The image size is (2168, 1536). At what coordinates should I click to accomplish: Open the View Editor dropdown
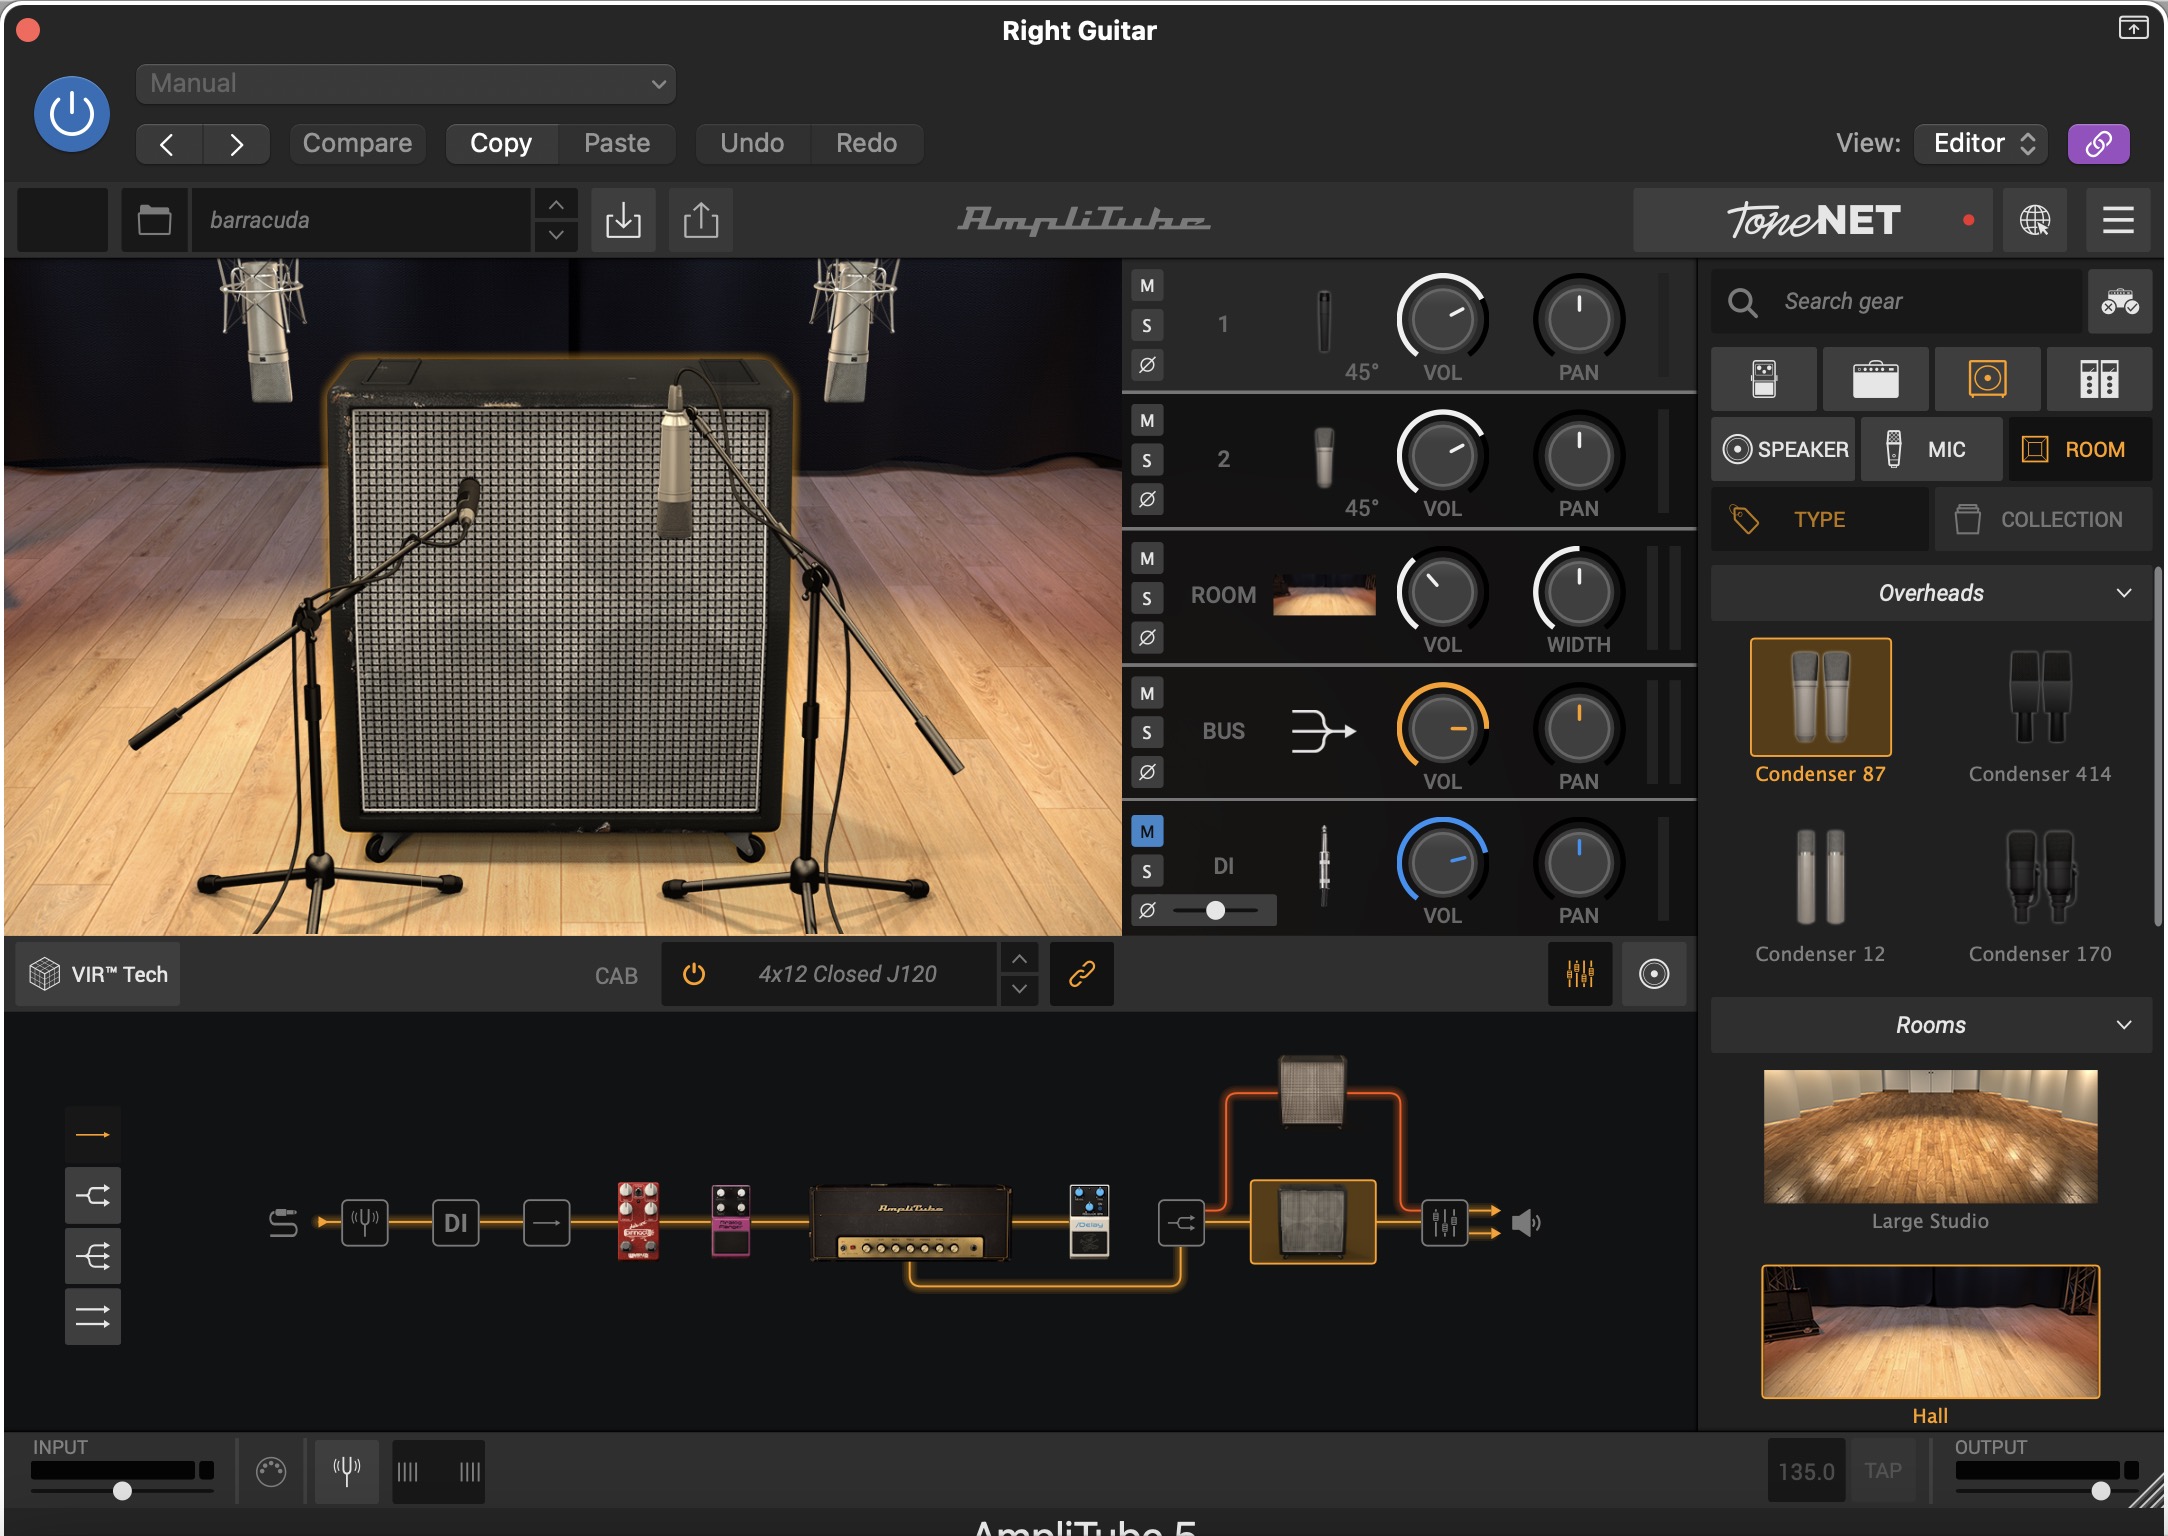point(1981,143)
